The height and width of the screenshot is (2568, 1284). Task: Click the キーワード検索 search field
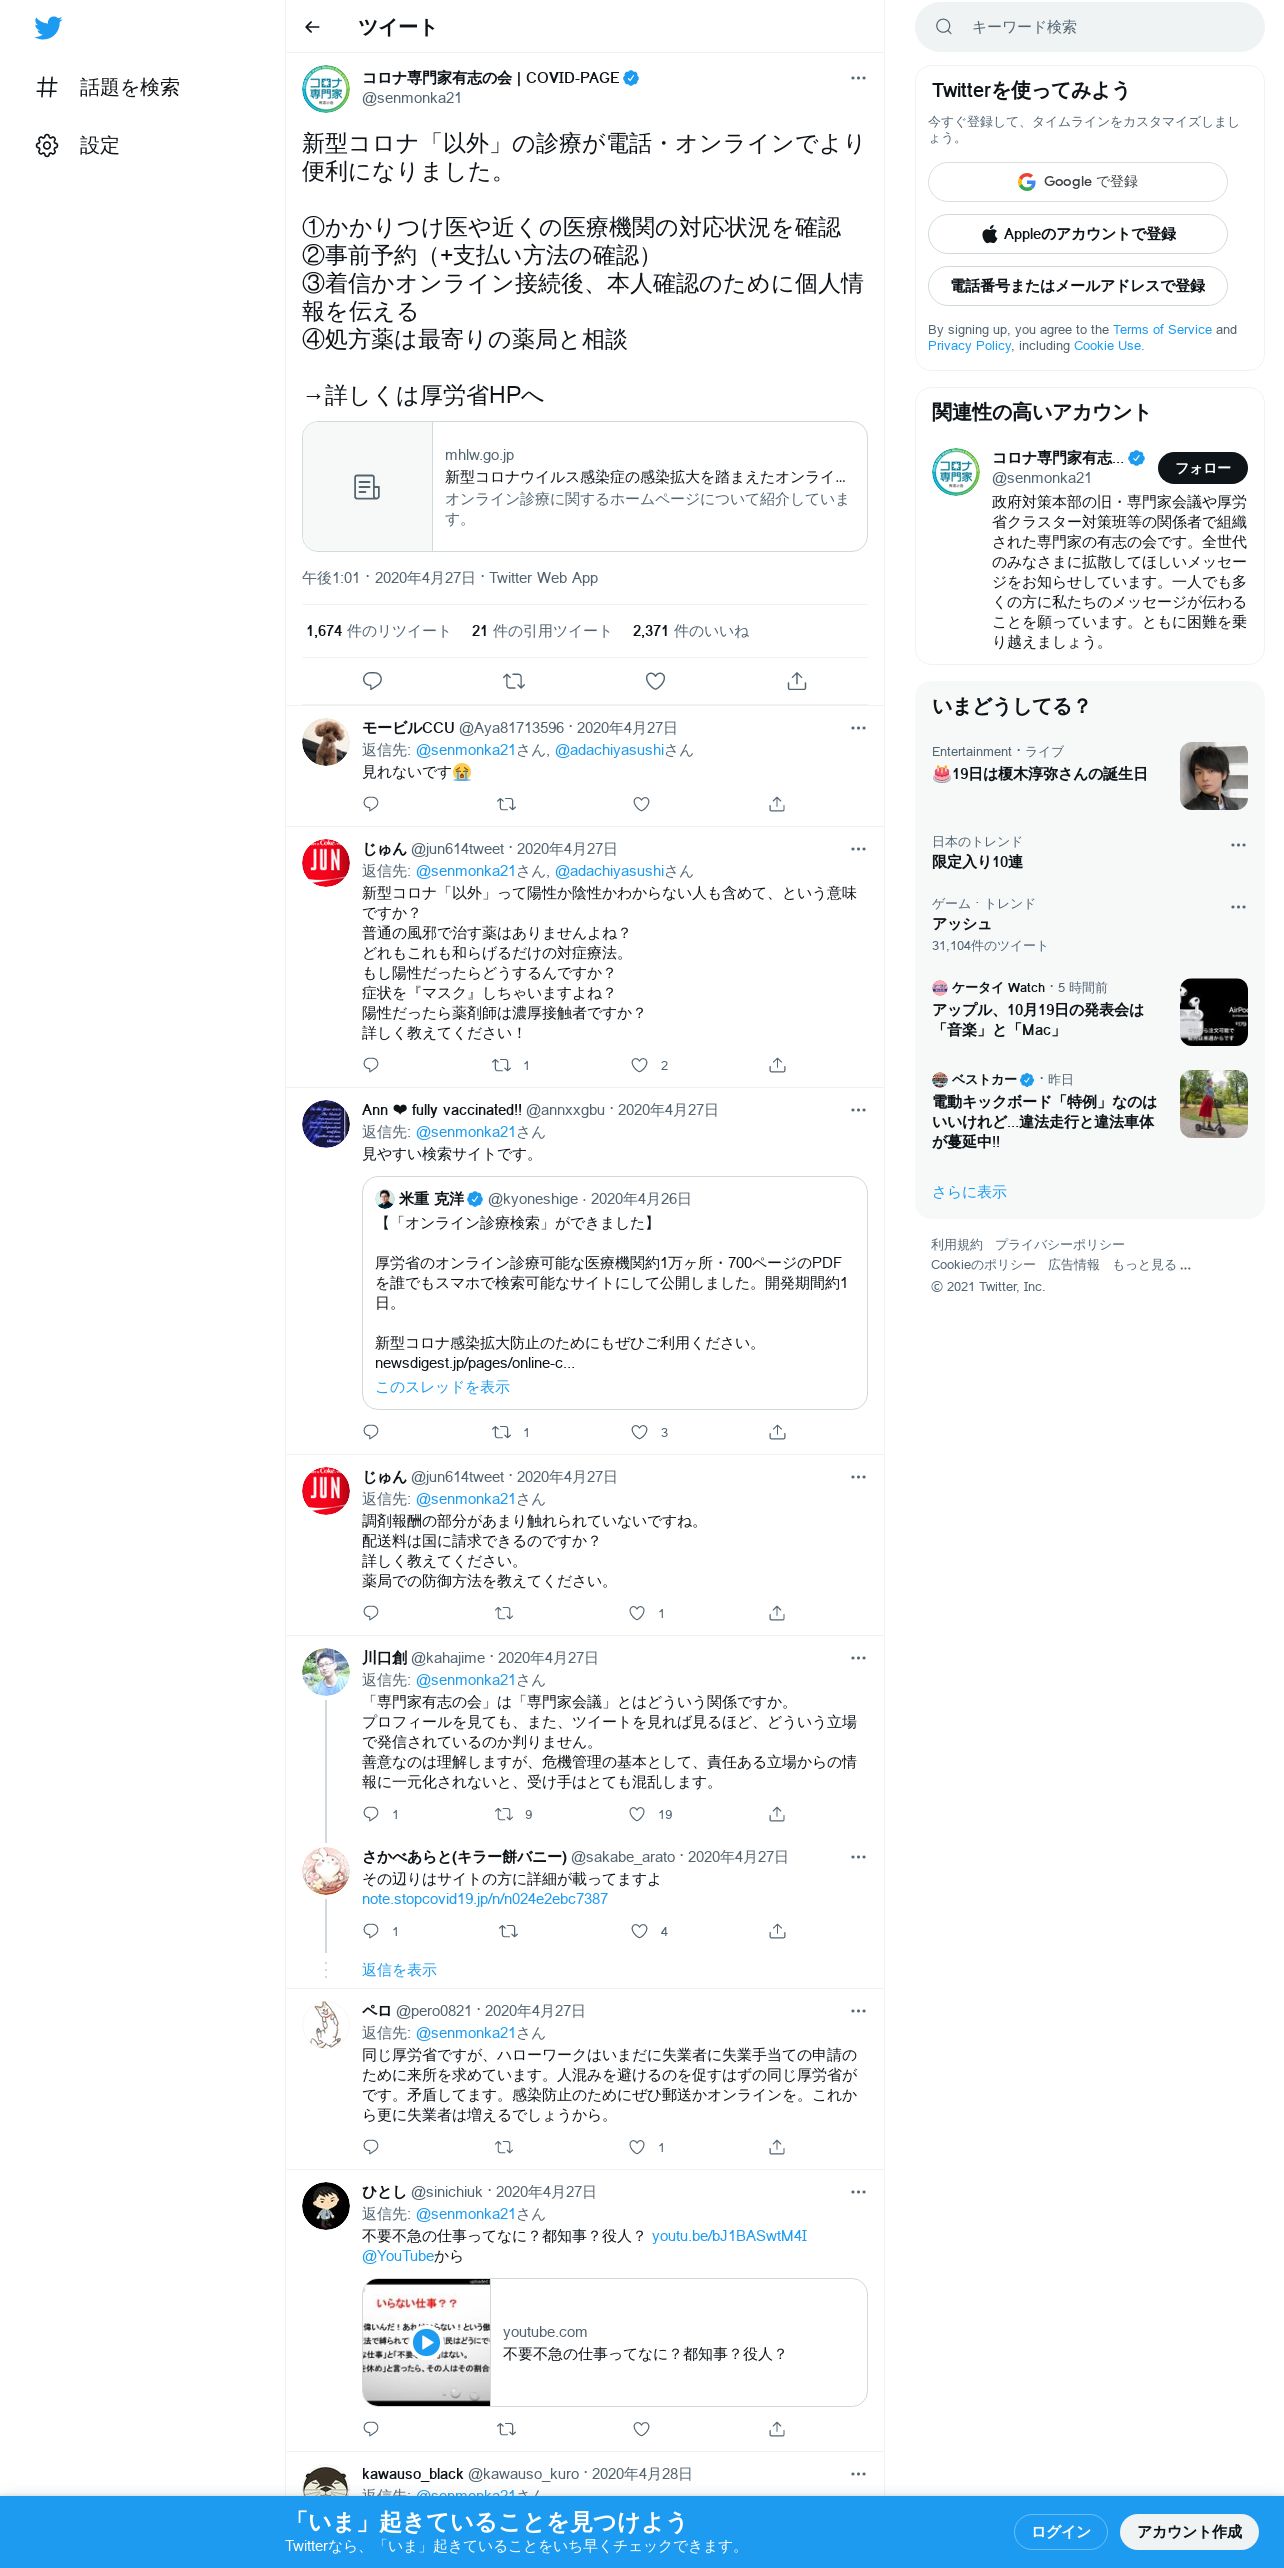pos(1090,27)
